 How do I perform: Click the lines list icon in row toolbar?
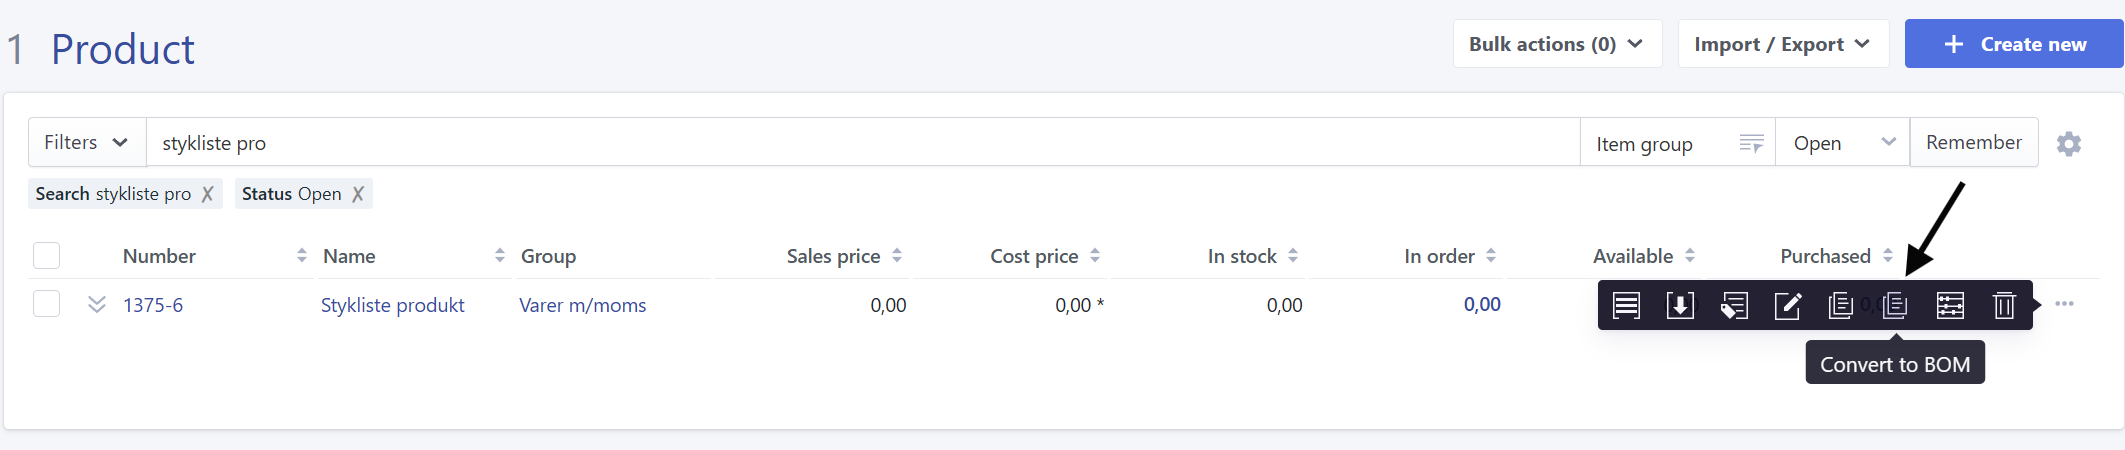[x=1626, y=305]
